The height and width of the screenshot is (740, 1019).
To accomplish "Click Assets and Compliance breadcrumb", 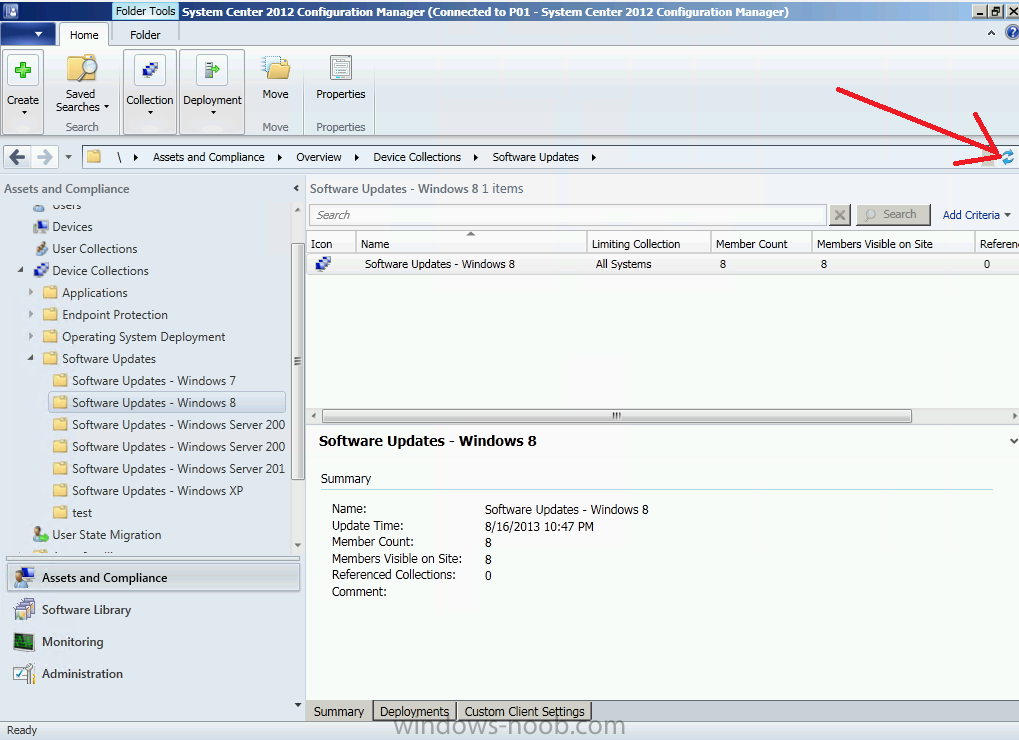I will point(209,157).
